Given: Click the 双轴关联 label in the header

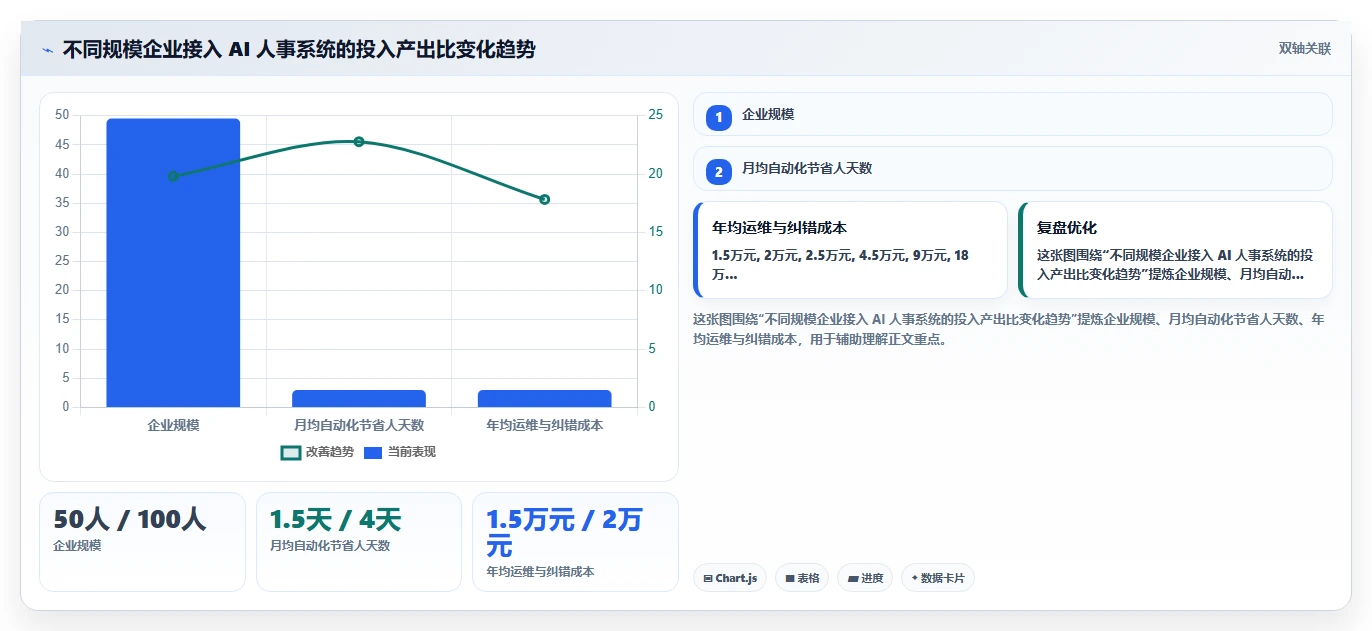Looking at the screenshot, I should (x=1305, y=49).
